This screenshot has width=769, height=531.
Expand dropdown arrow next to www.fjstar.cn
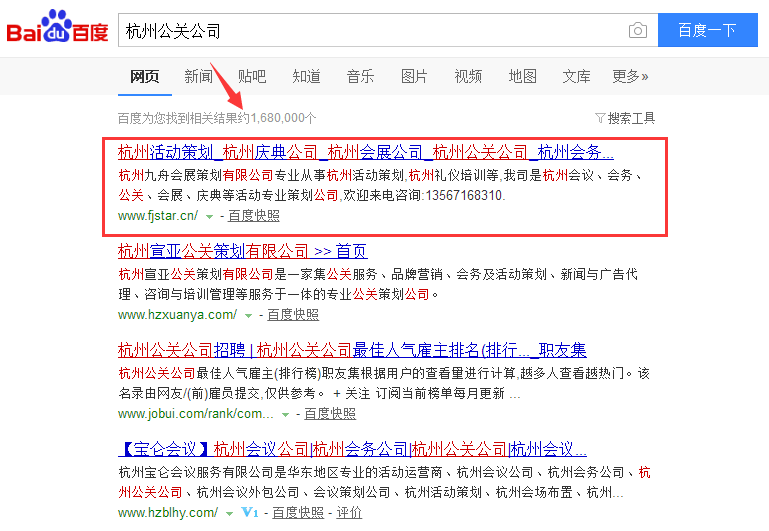click(209, 217)
